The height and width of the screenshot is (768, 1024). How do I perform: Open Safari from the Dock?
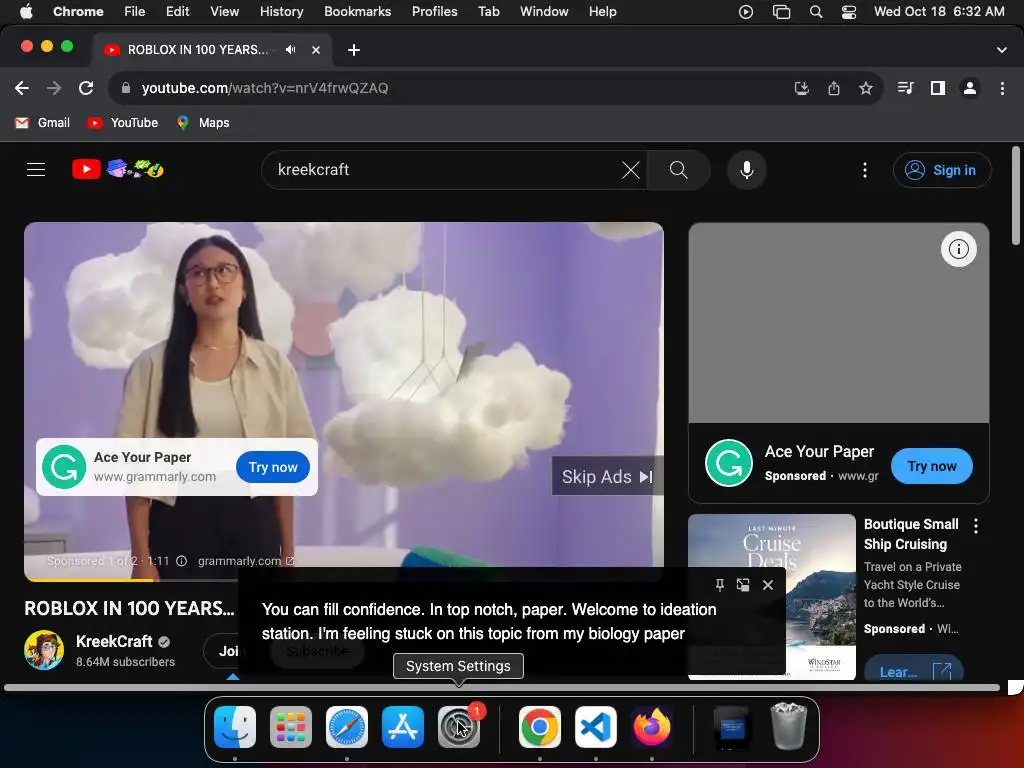tap(347, 727)
